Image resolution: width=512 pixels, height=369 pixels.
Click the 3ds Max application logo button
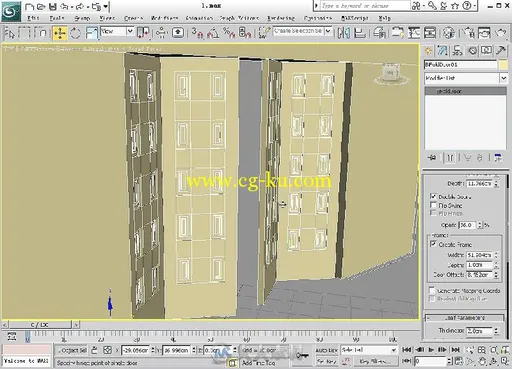(x=11, y=11)
